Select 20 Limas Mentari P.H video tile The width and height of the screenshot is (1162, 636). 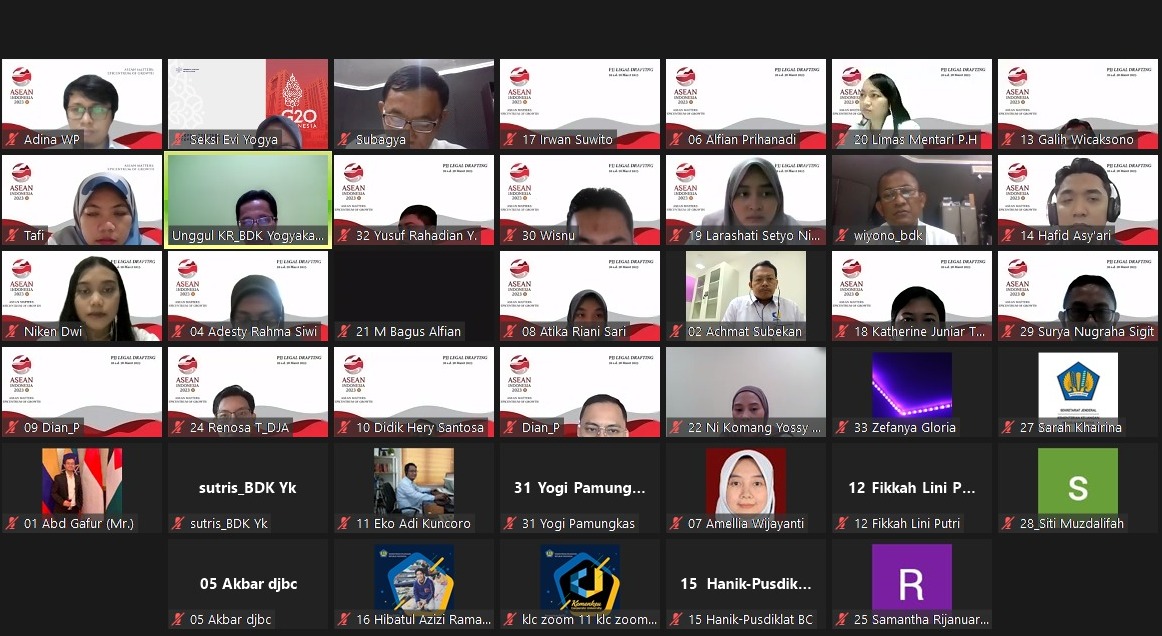(x=912, y=104)
